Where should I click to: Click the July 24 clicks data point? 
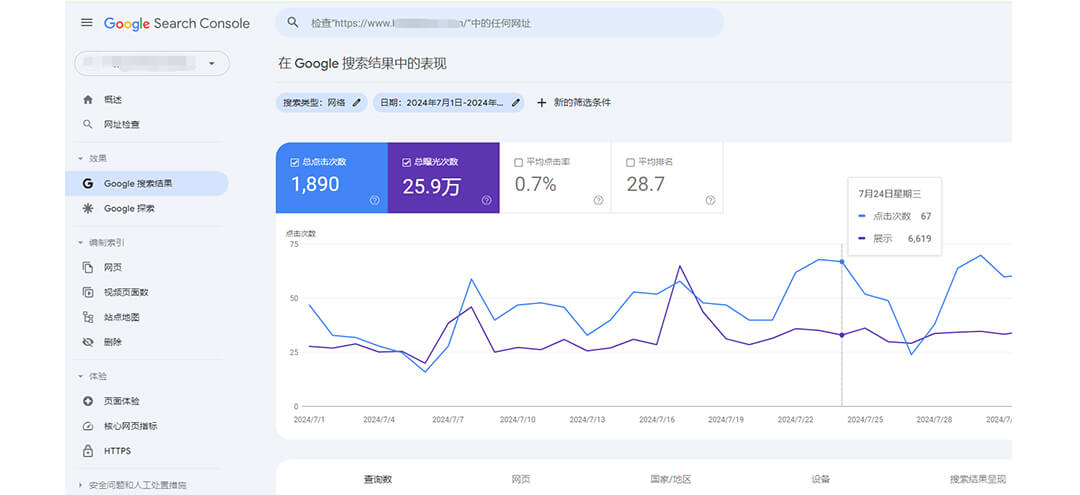(842, 262)
